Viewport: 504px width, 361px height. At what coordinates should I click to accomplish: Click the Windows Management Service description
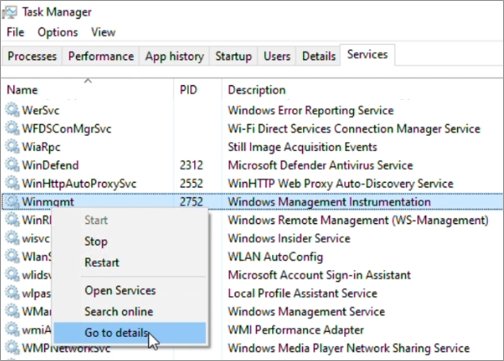pos(306,312)
